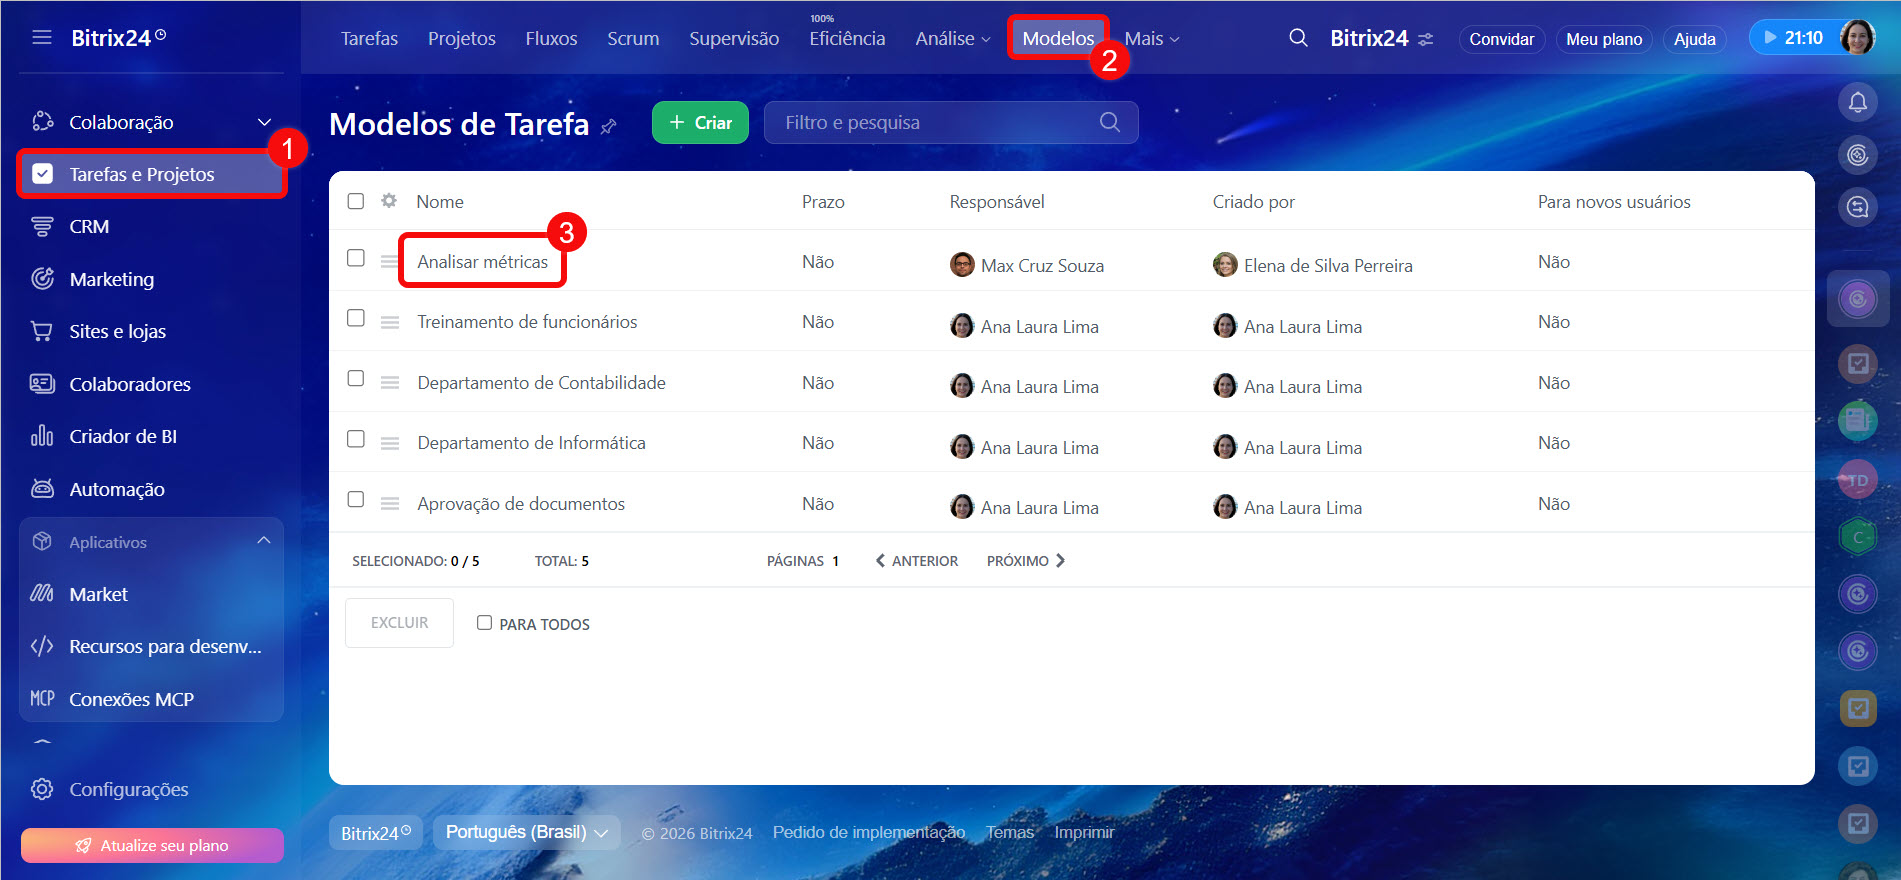
Task: Open table settings gear icon in header row
Action: pos(389,201)
